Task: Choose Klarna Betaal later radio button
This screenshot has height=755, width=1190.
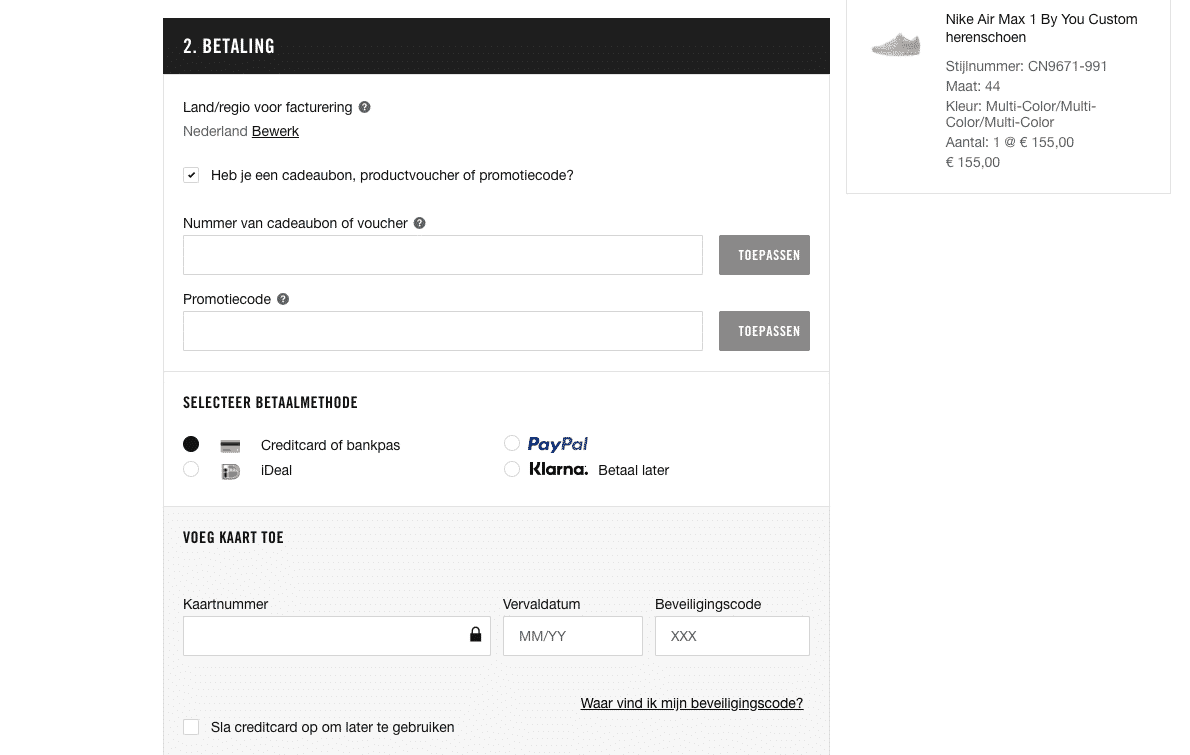Action: coord(512,469)
